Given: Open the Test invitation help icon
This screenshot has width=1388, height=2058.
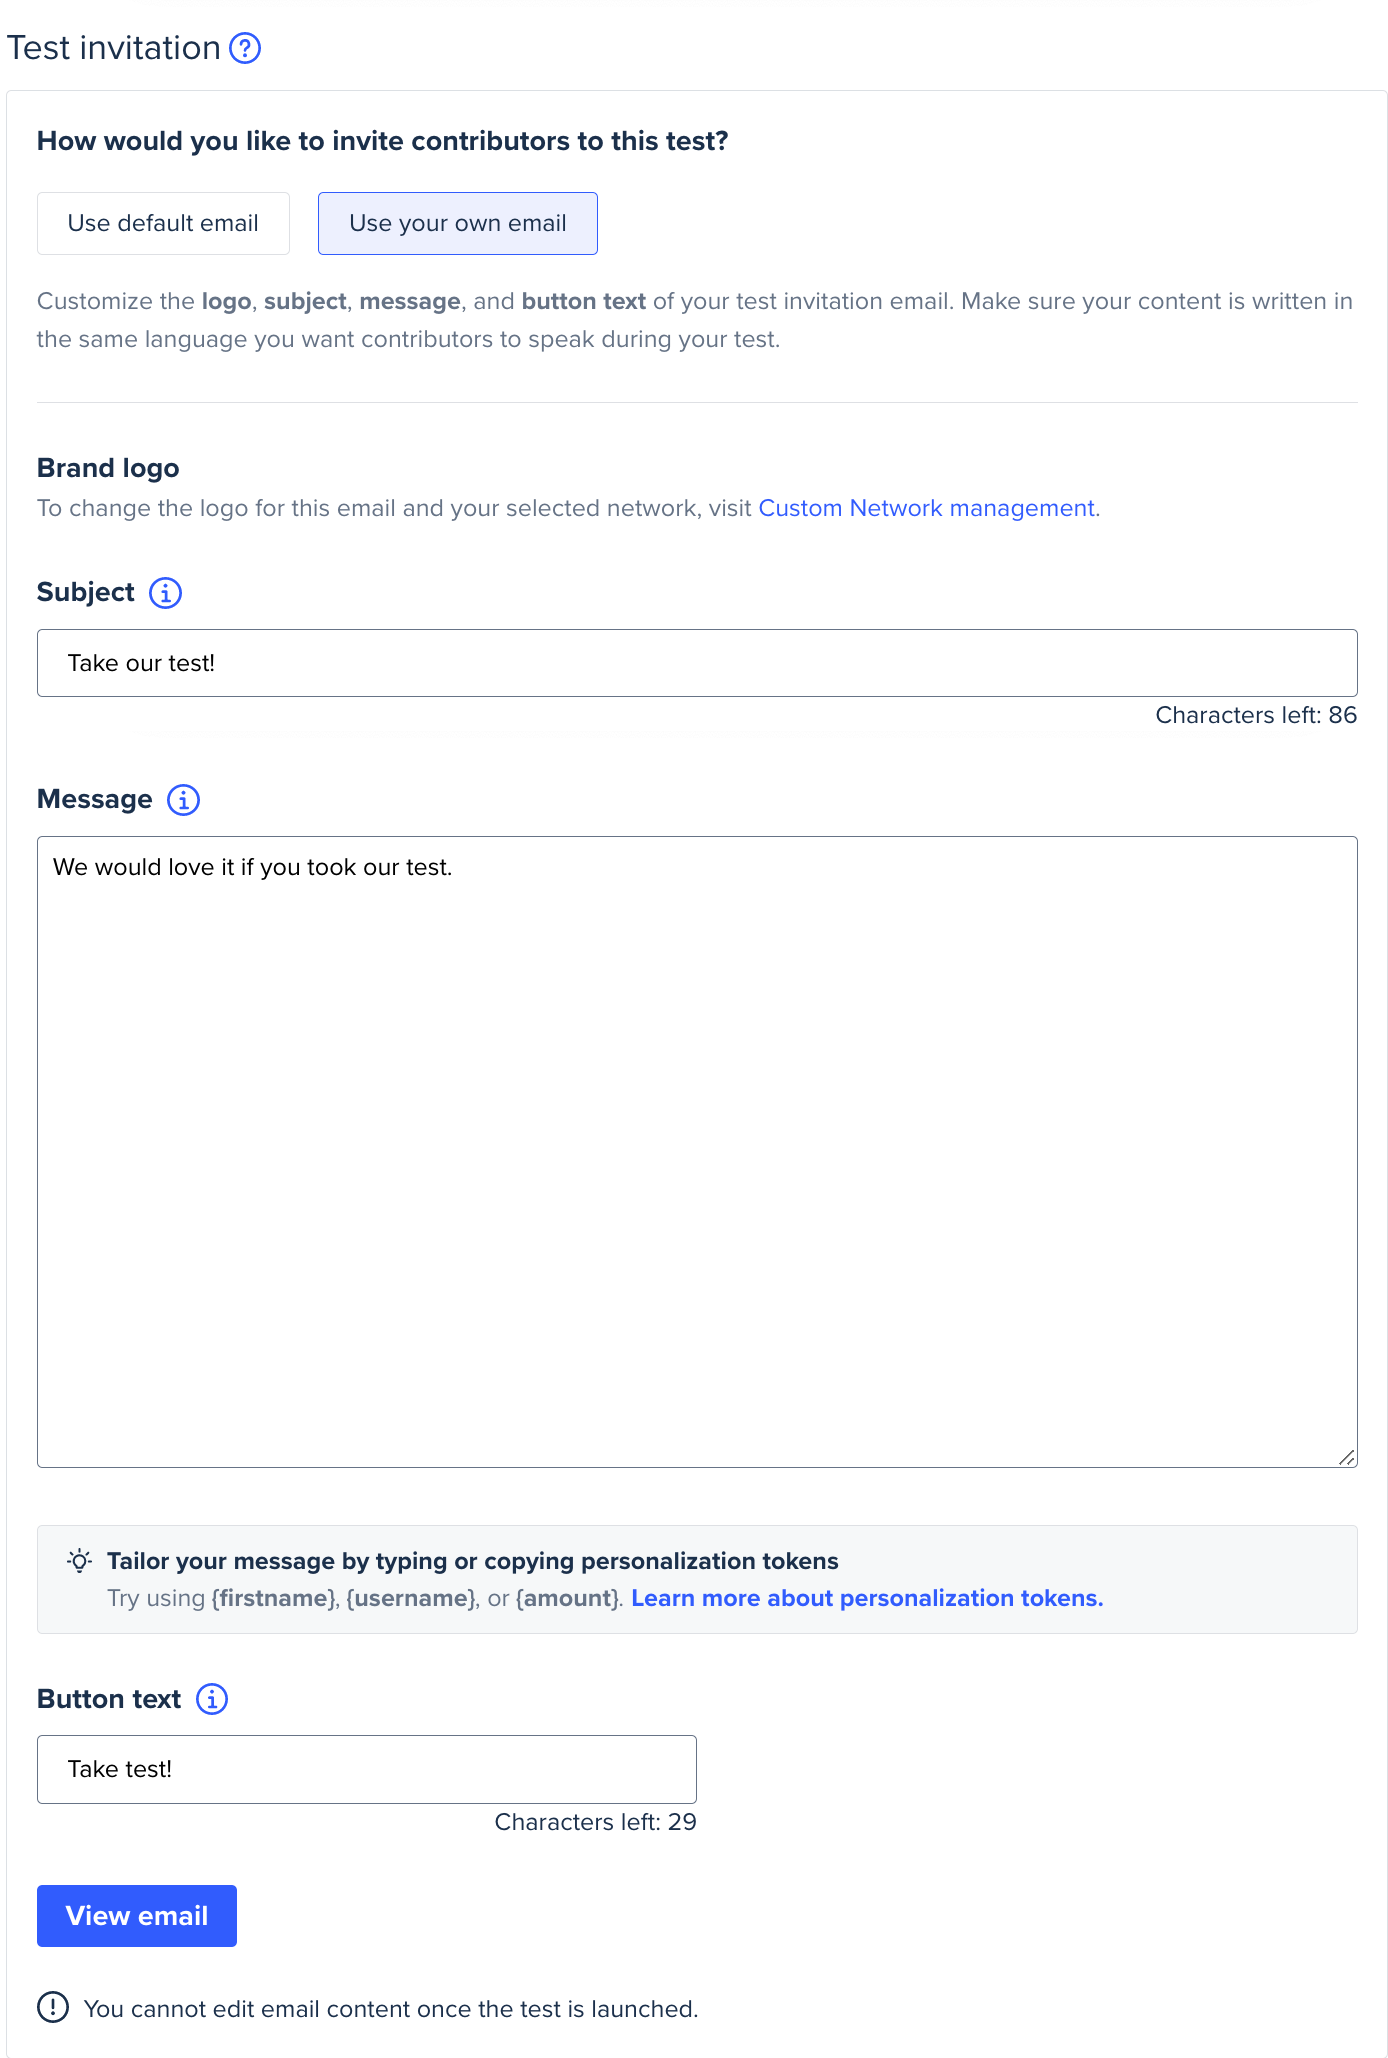Looking at the screenshot, I should pos(245,48).
